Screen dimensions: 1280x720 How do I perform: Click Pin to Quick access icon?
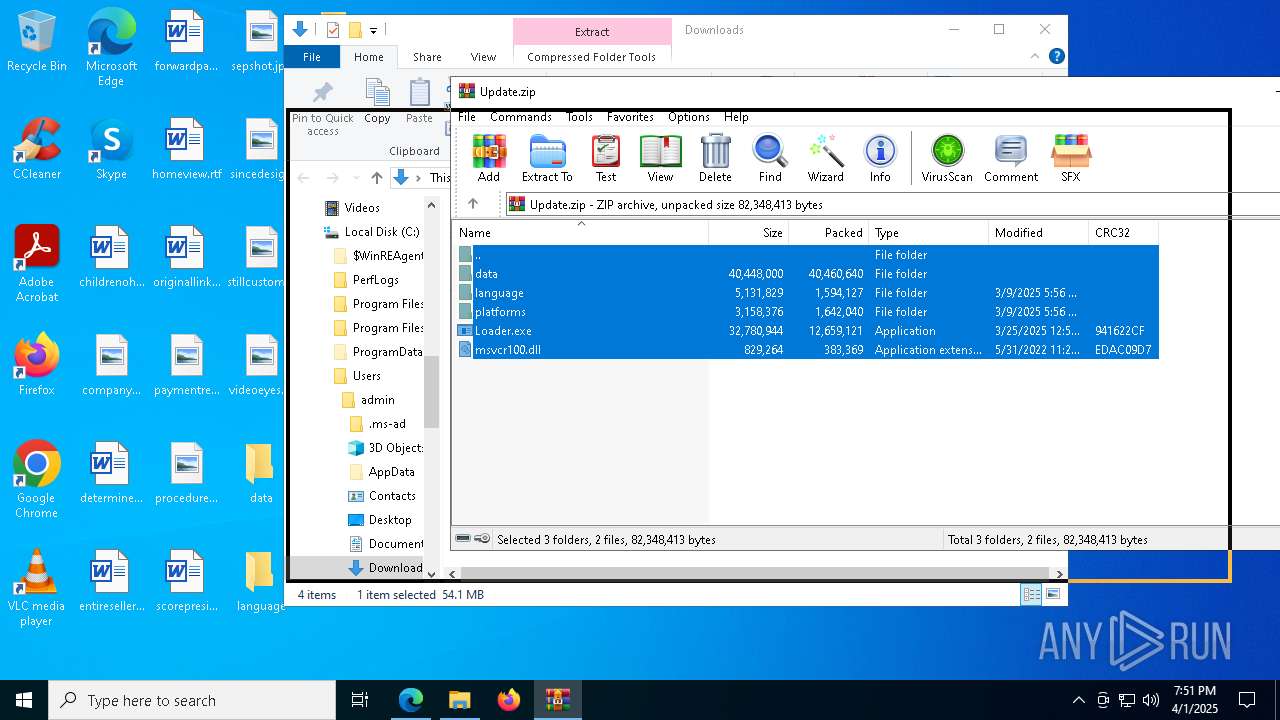(x=322, y=108)
